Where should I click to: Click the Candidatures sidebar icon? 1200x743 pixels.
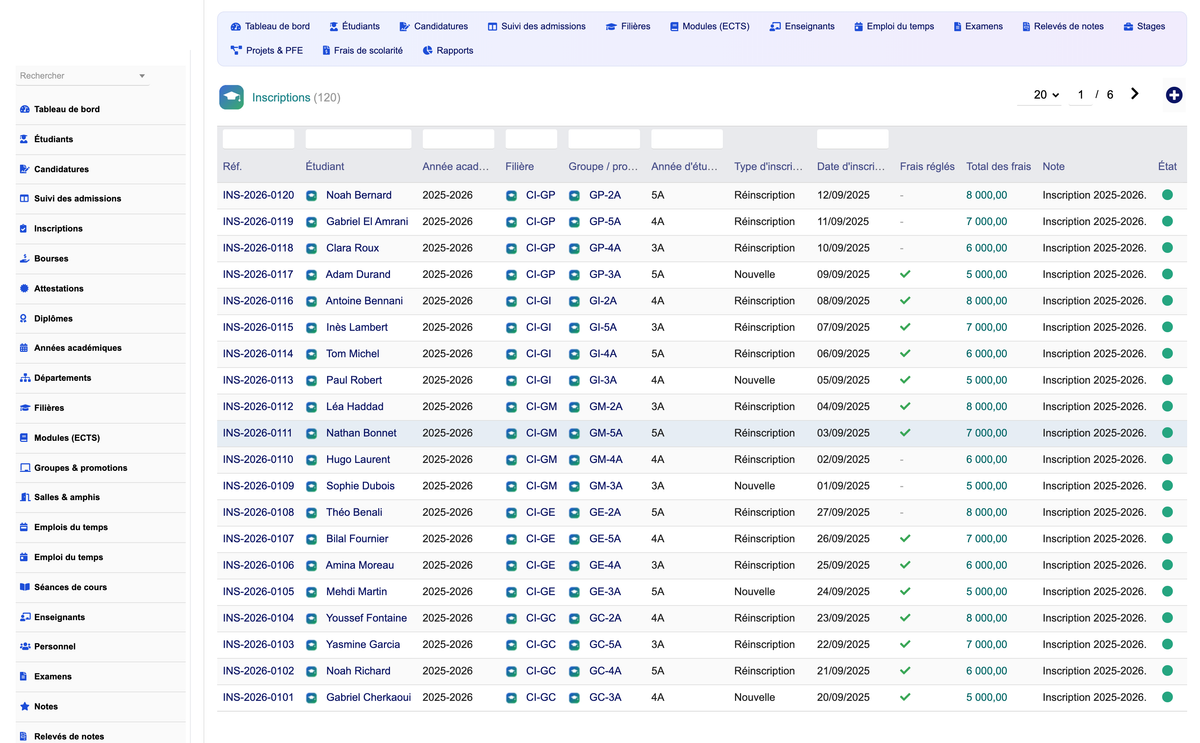tap(24, 169)
